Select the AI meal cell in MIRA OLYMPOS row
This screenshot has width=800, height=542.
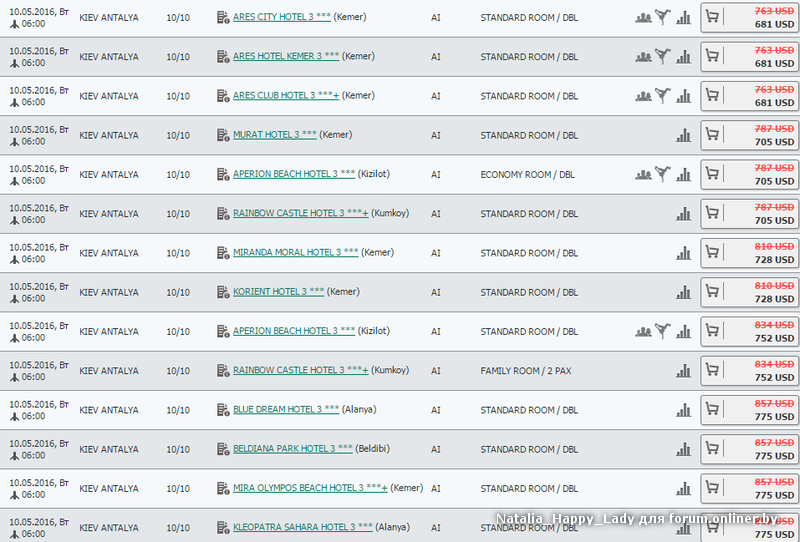point(435,489)
